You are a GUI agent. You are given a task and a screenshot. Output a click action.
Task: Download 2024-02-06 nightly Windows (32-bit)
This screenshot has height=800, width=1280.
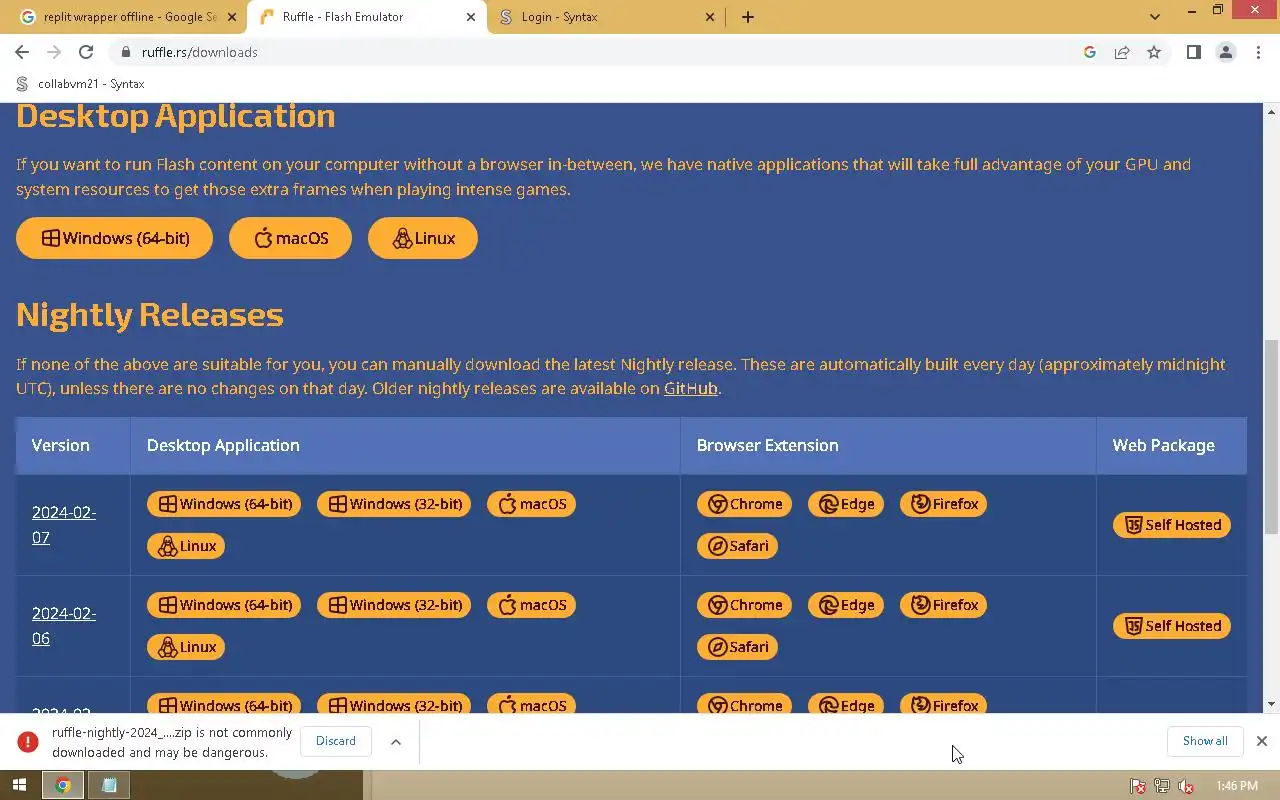coord(394,605)
